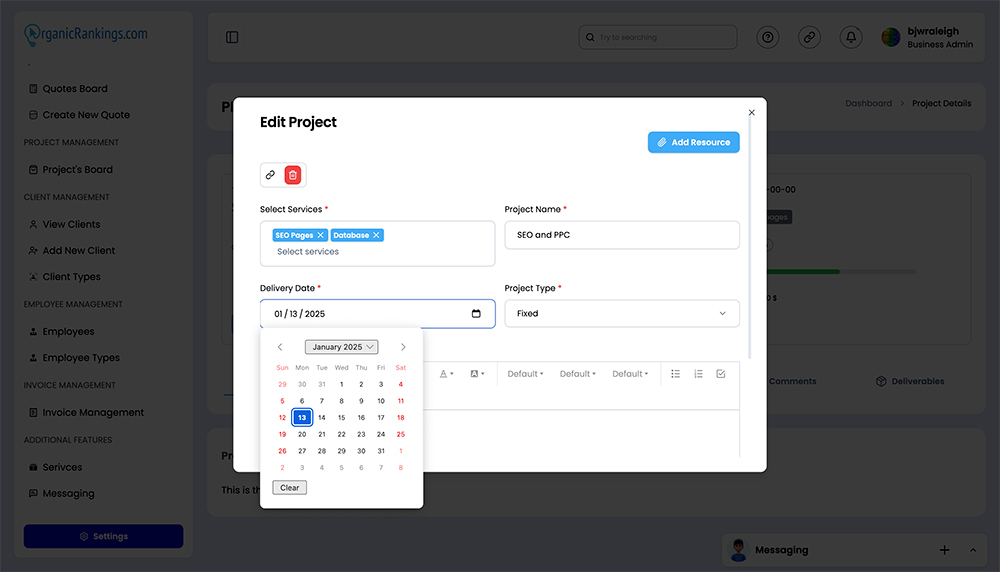Screen dimensions: 1000x572
Task: Open Messaging in sidebar
Action: pyautogui.click(x=61, y=494)
